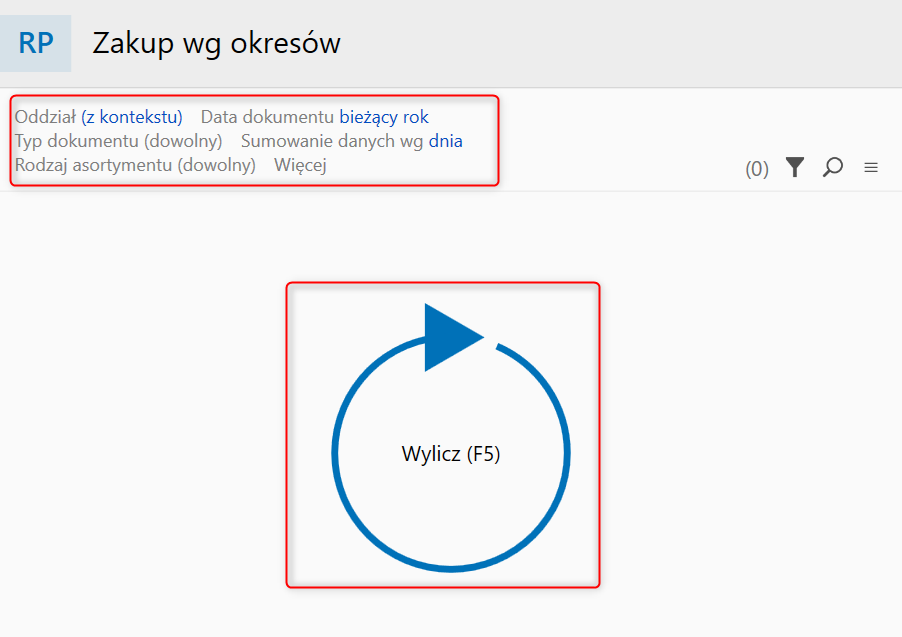Click the Zakup wg okresów title

(216, 44)
